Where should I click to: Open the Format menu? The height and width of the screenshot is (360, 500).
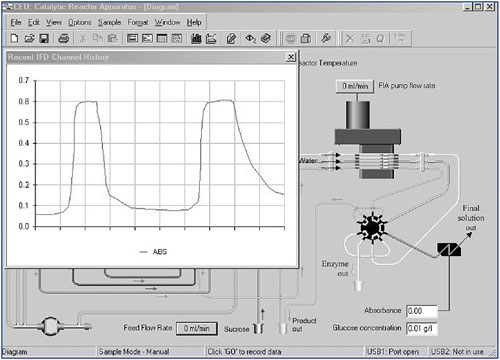click(x=138, y=22)
